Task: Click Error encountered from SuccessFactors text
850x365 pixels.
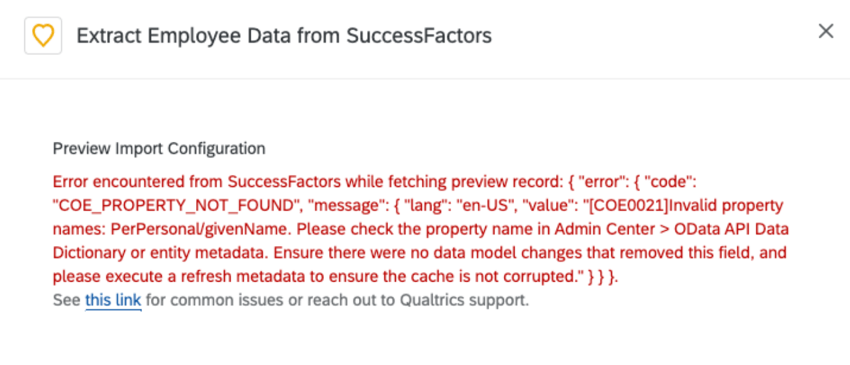Action: tap(197, 181)
